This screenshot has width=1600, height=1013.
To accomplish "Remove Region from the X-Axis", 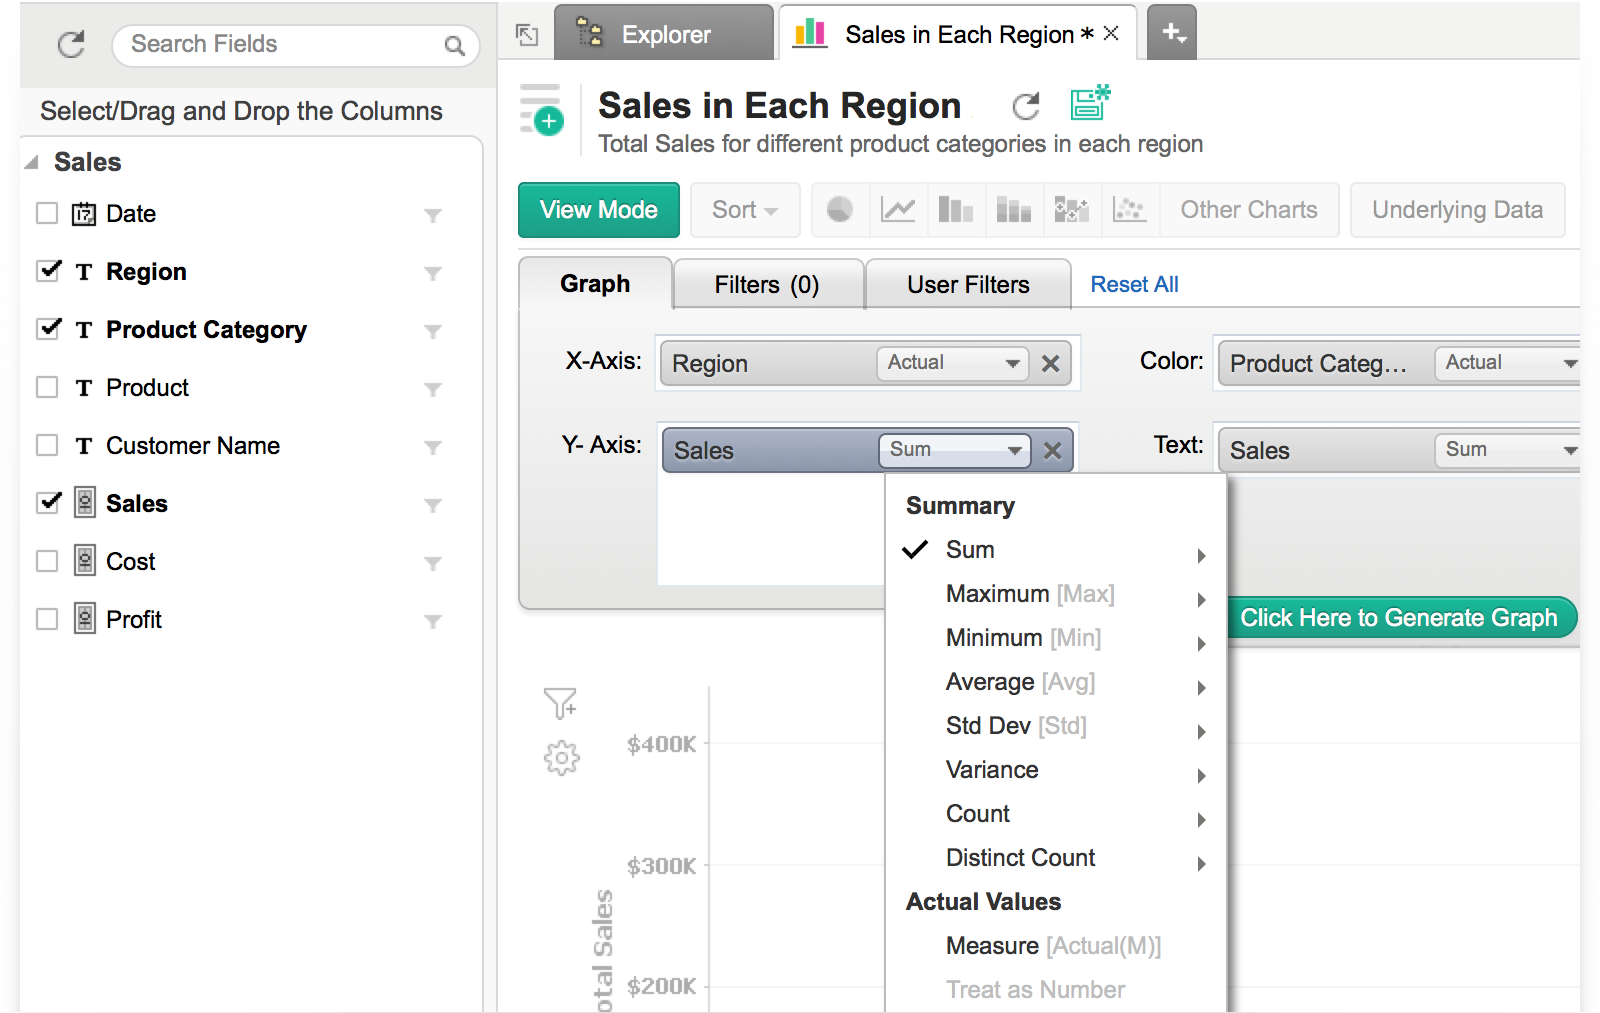I will [1050, 364].
